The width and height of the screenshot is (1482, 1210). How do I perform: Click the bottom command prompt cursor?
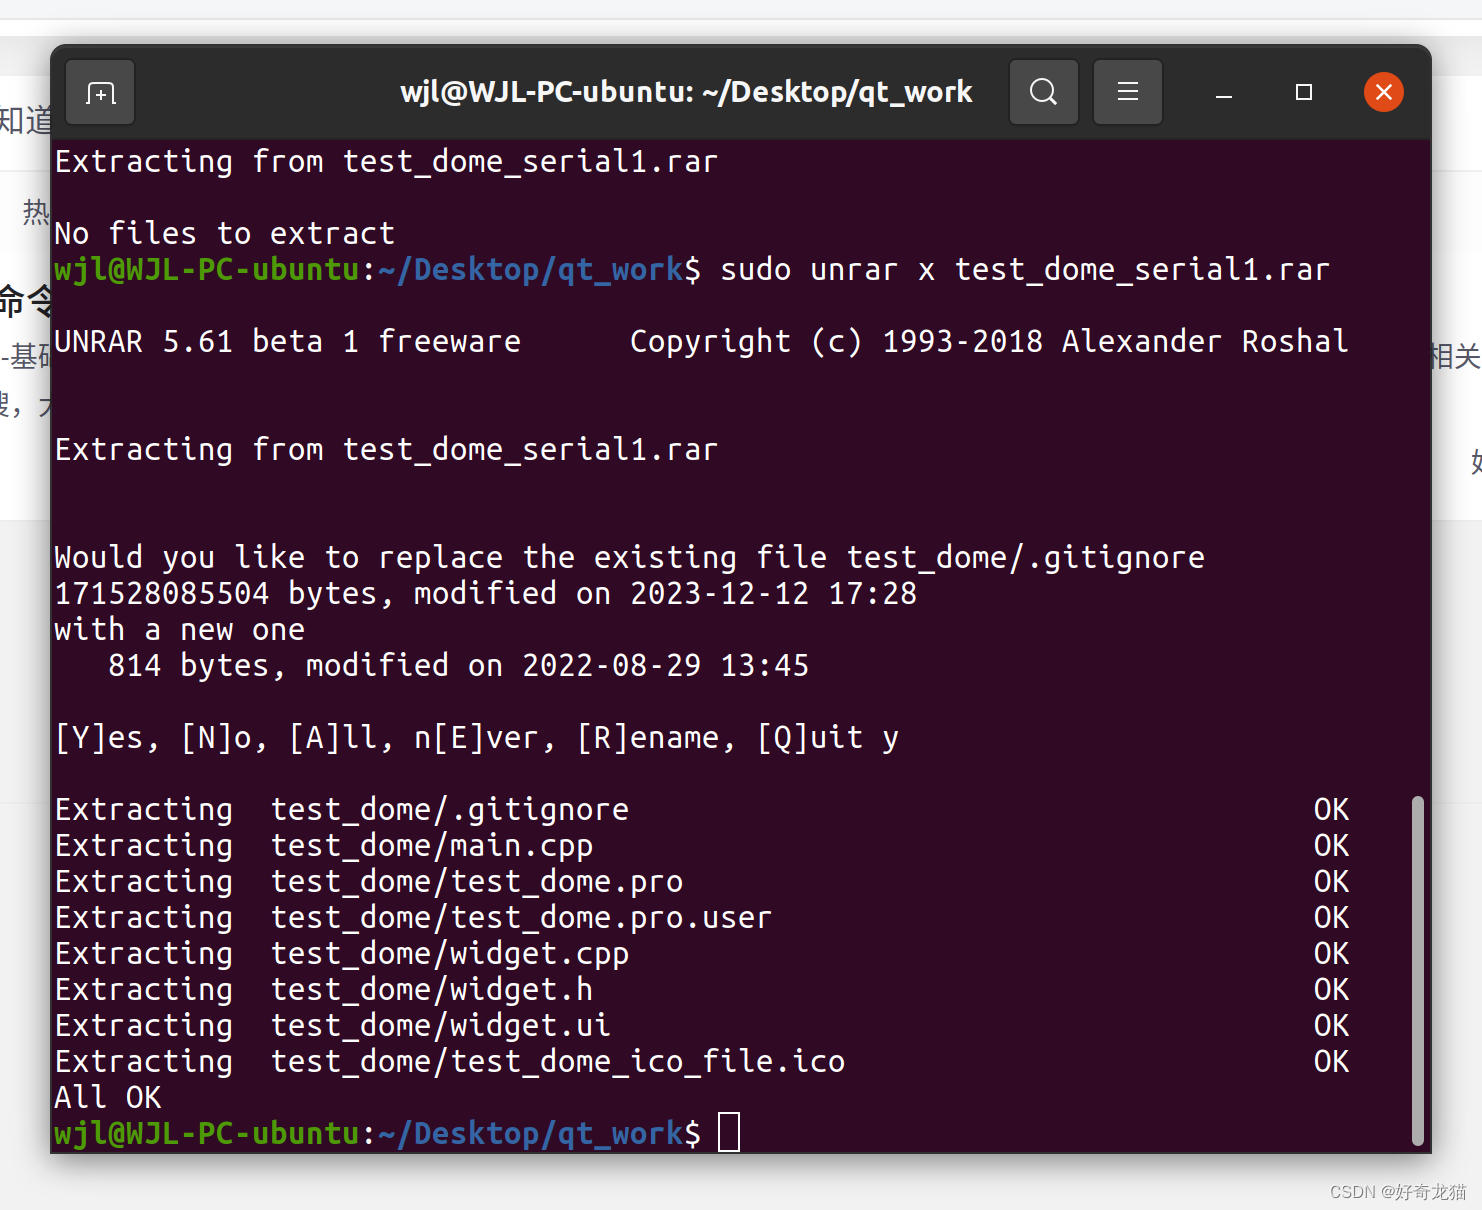[729, 1132]
